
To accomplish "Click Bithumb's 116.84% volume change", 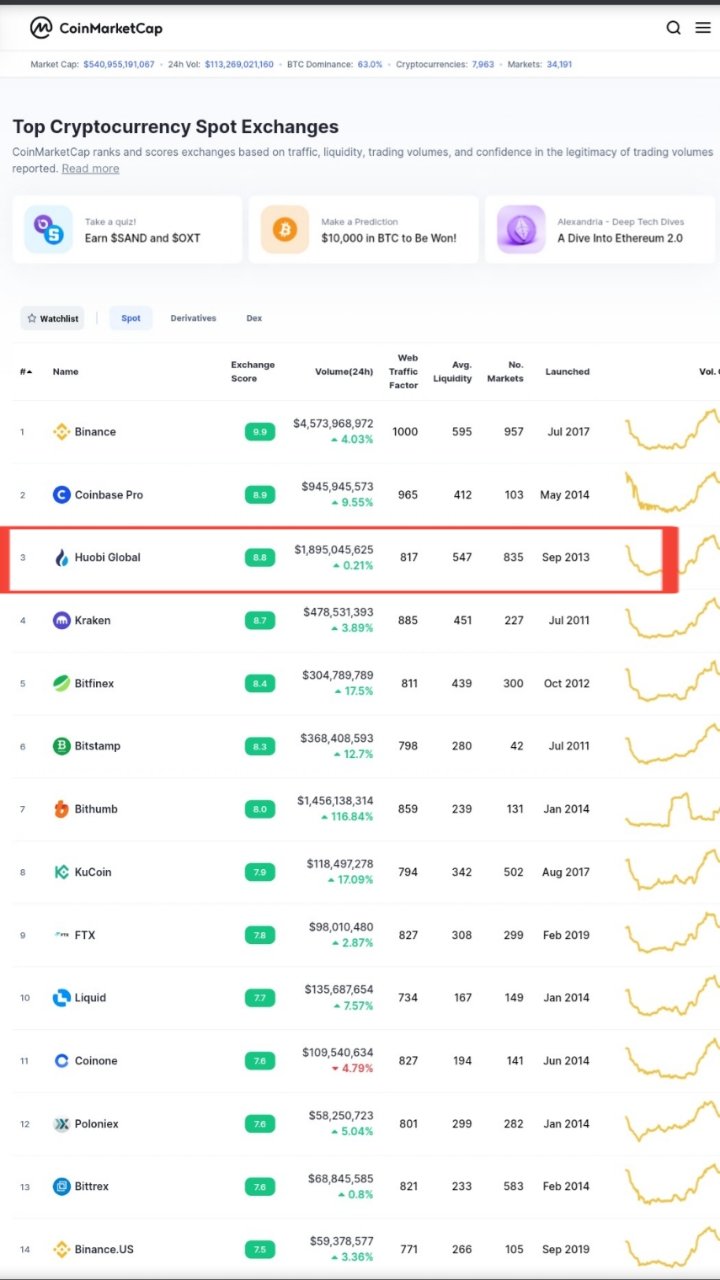I will pos(347,817).
